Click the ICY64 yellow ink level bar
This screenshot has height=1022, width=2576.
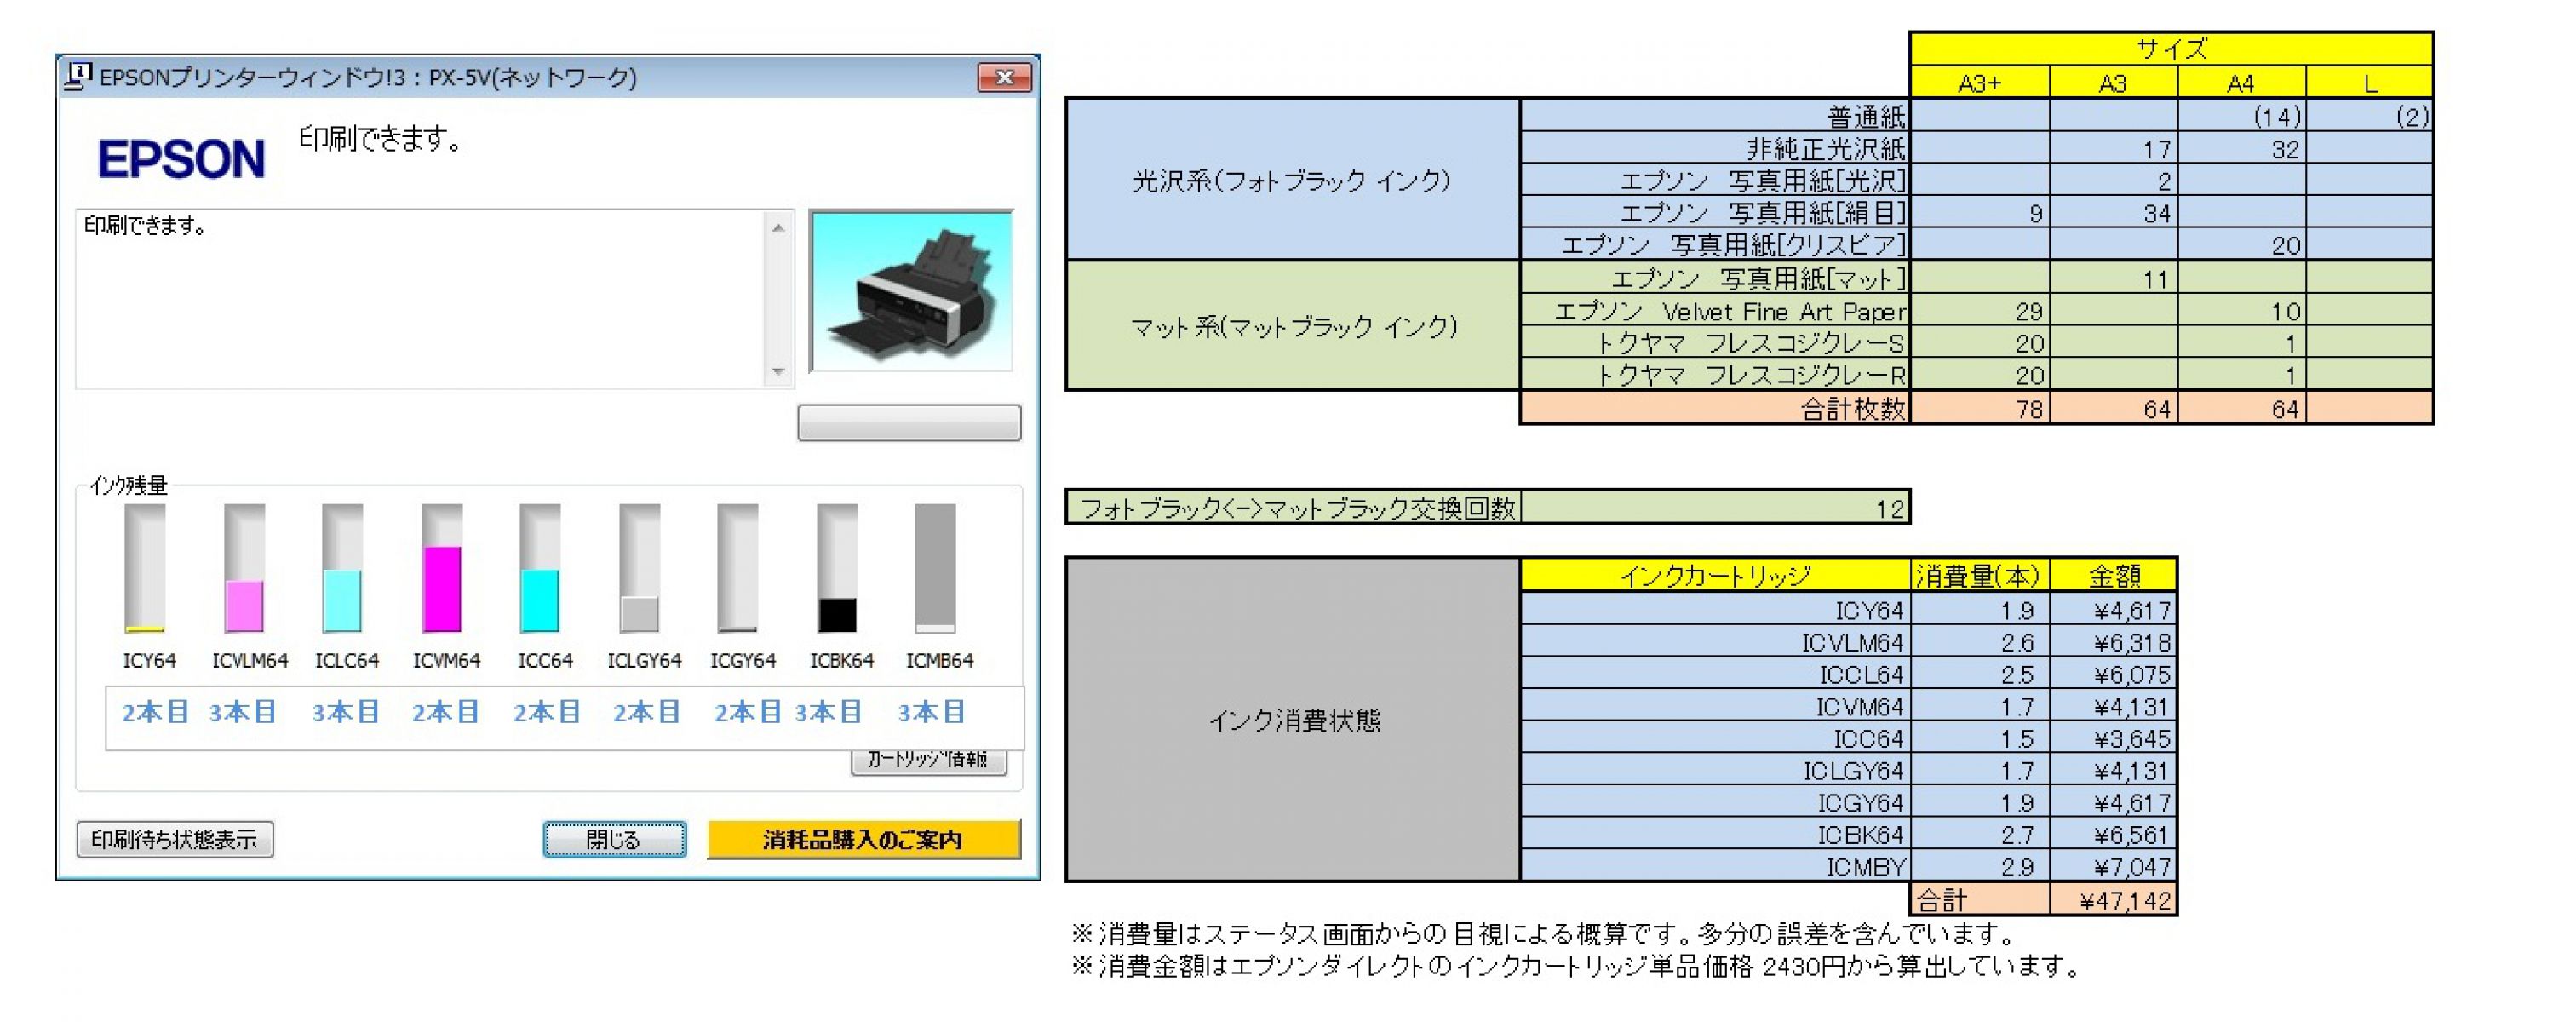[x=144, y=568]
